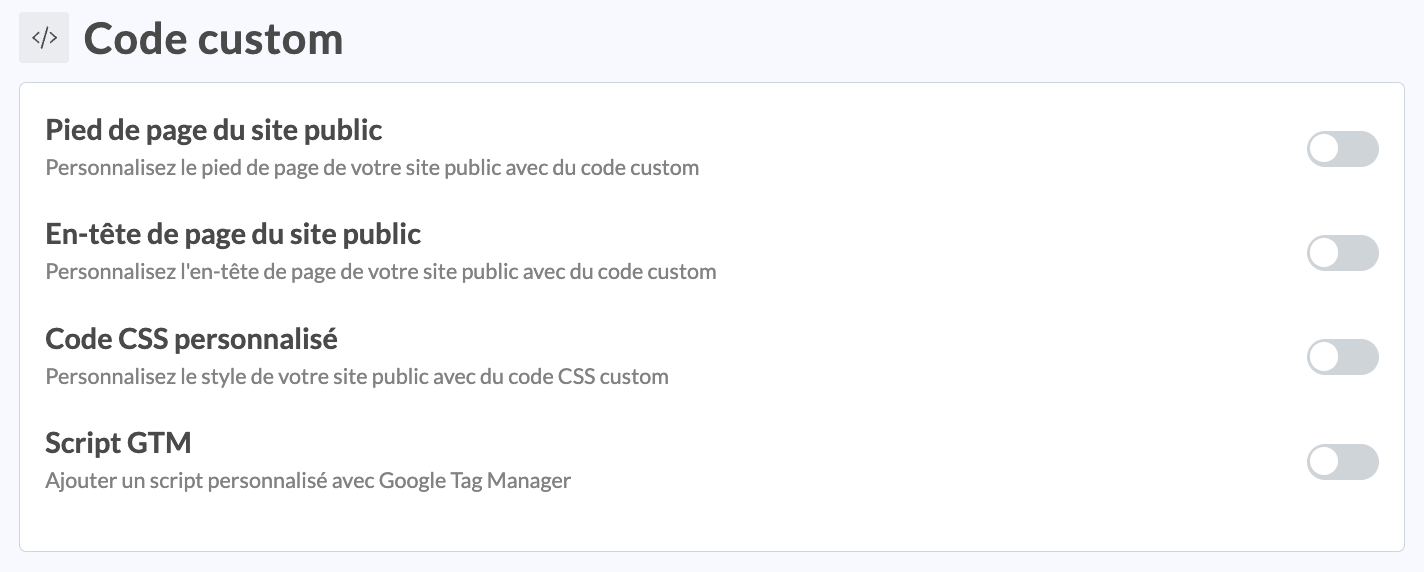Click the 'Script GTM' title text
The height and width of the screenshot is (572, 1424).
[x=118, y=442]
